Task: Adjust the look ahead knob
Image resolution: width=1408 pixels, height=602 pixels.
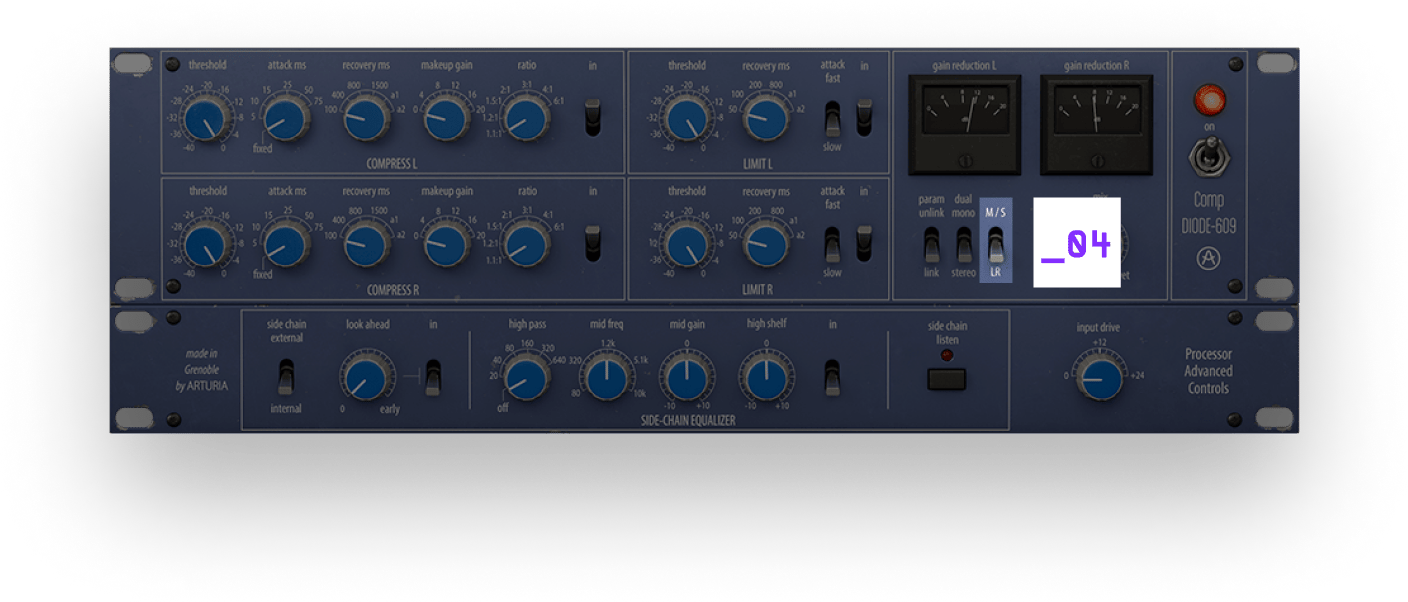Action: coord(365,378)
